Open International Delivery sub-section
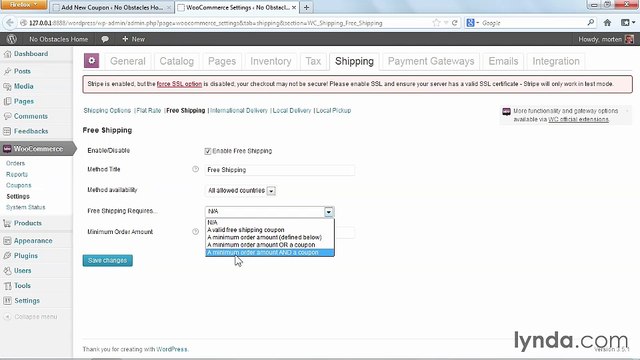 239,111
